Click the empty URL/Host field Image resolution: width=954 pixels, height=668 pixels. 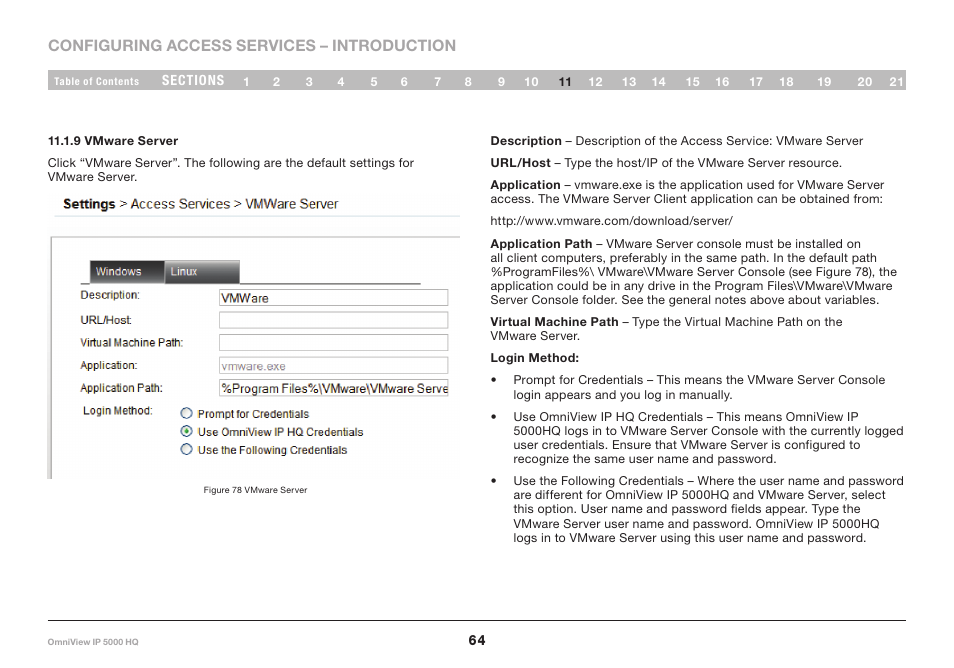333,320
